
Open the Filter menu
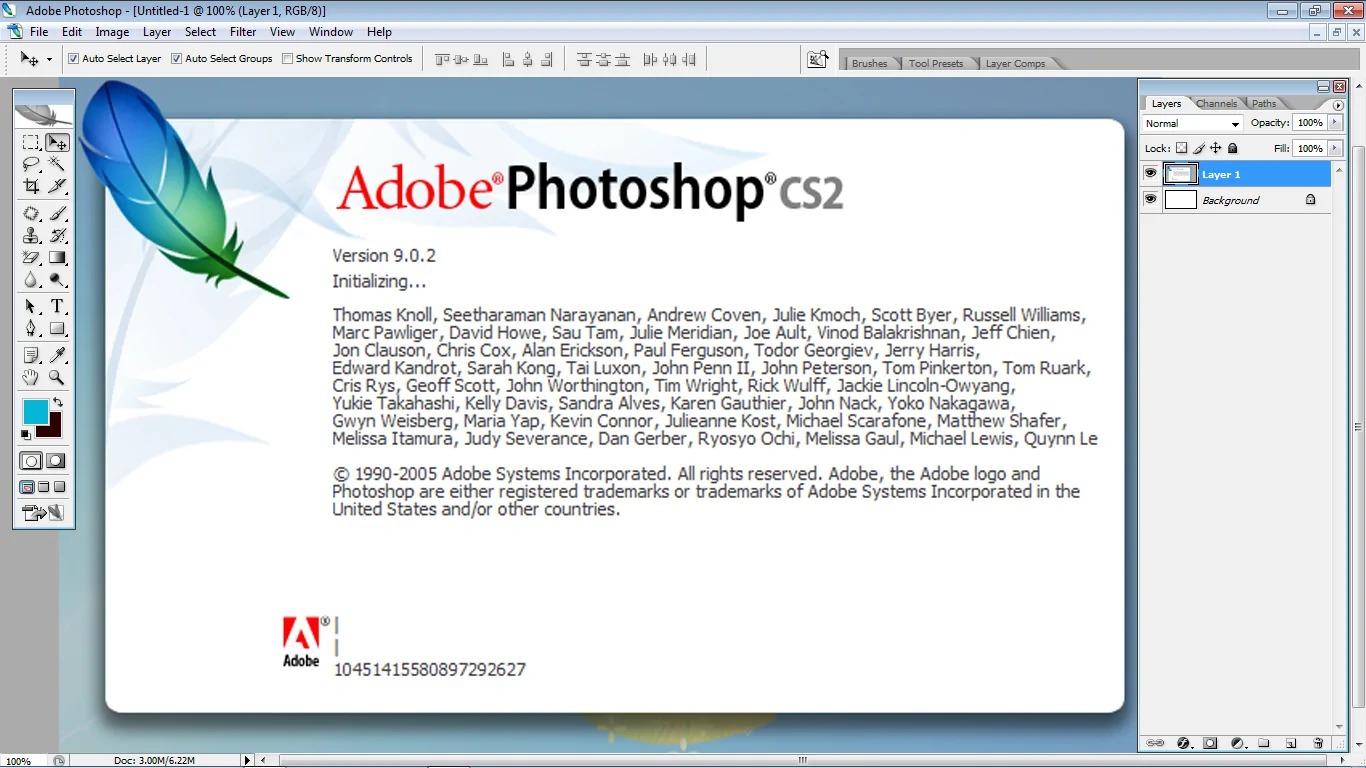(x=243, y=32)
